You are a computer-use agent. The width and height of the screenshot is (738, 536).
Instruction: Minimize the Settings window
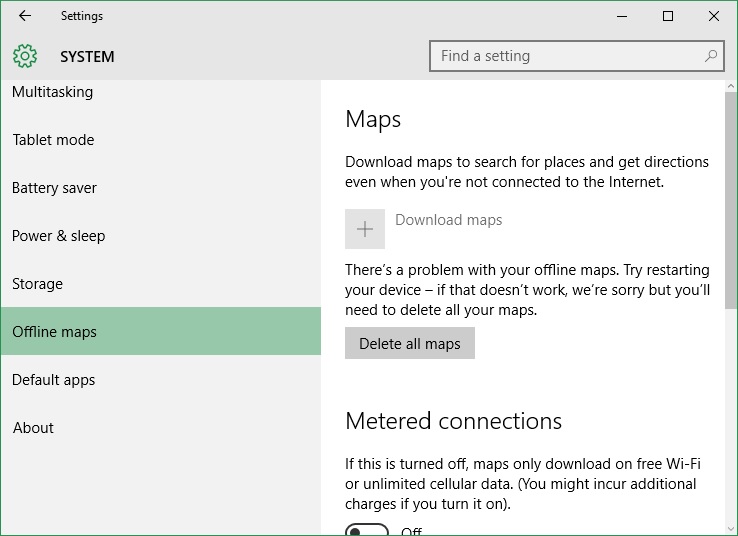[x=622, y=16]
